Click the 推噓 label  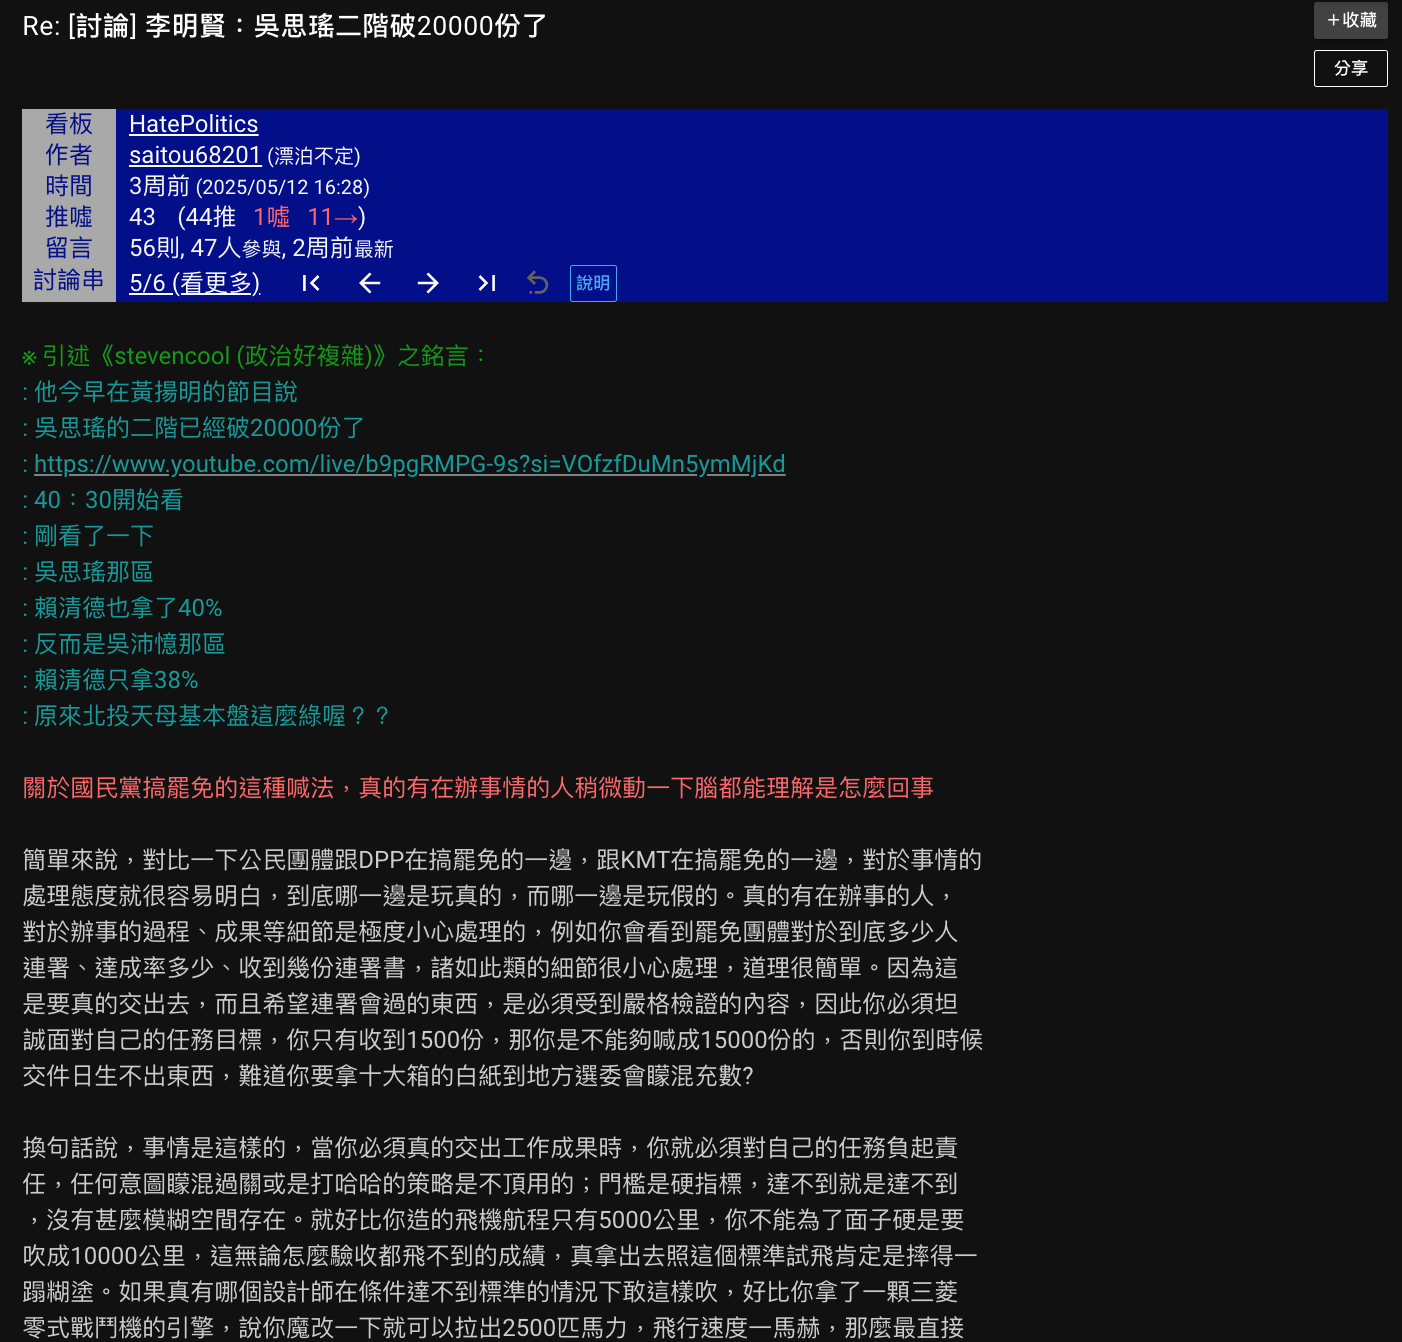point(69,217)
